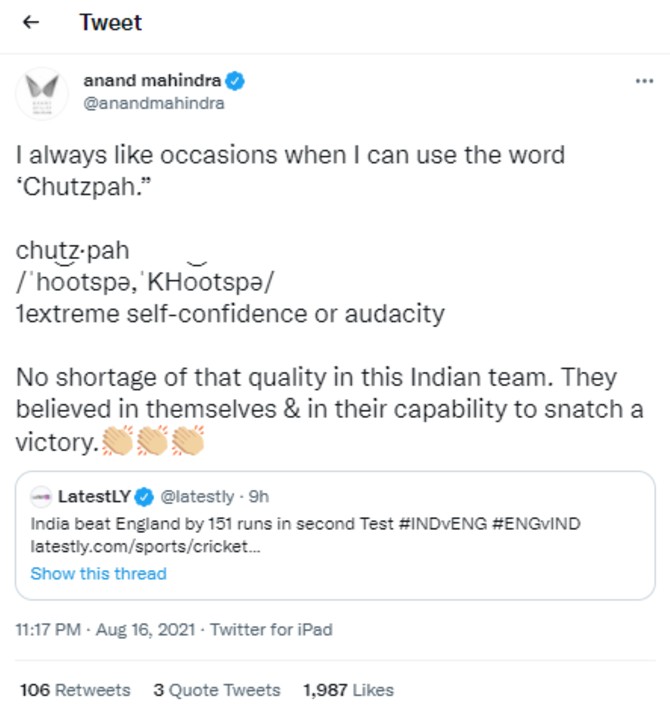Click the LatestLY avatar in quoted tweet

[x=41, y=496]
